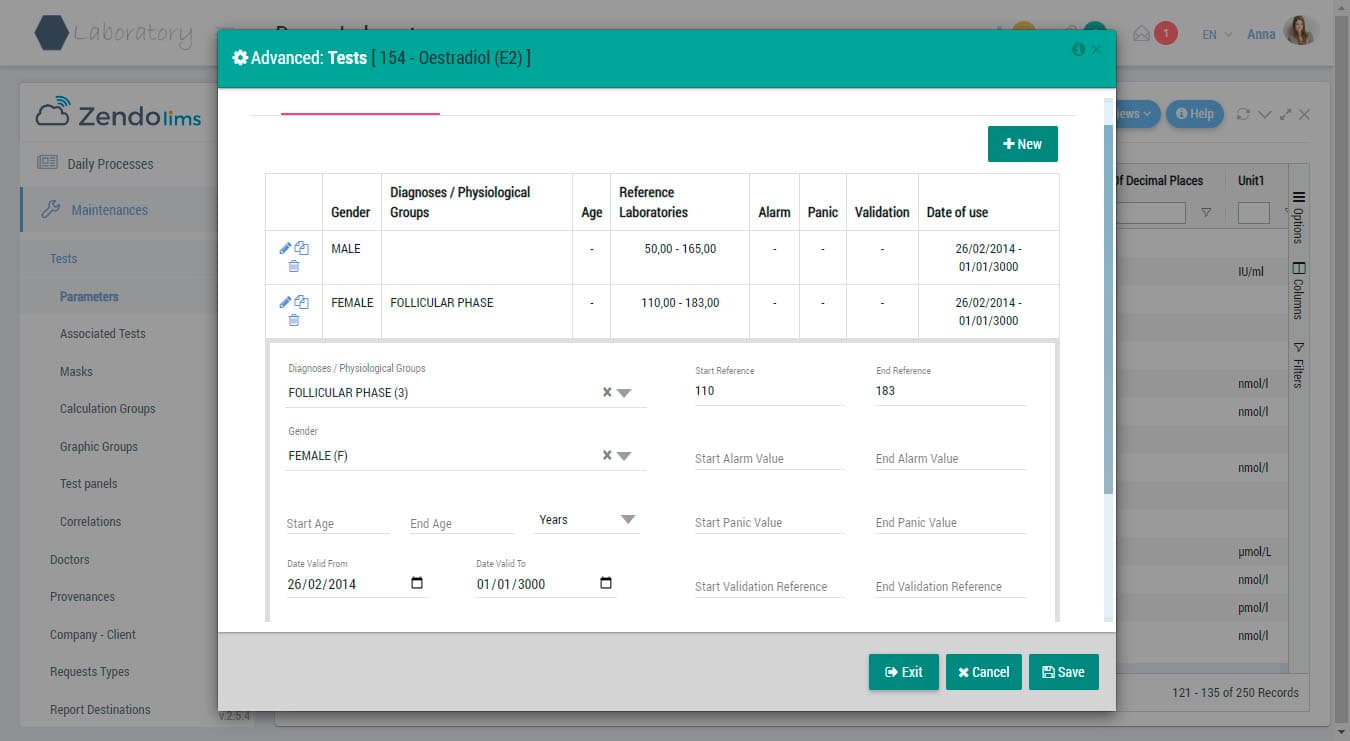Select Test panels in sidebar
1350x741 pixels.
(88, 484)
